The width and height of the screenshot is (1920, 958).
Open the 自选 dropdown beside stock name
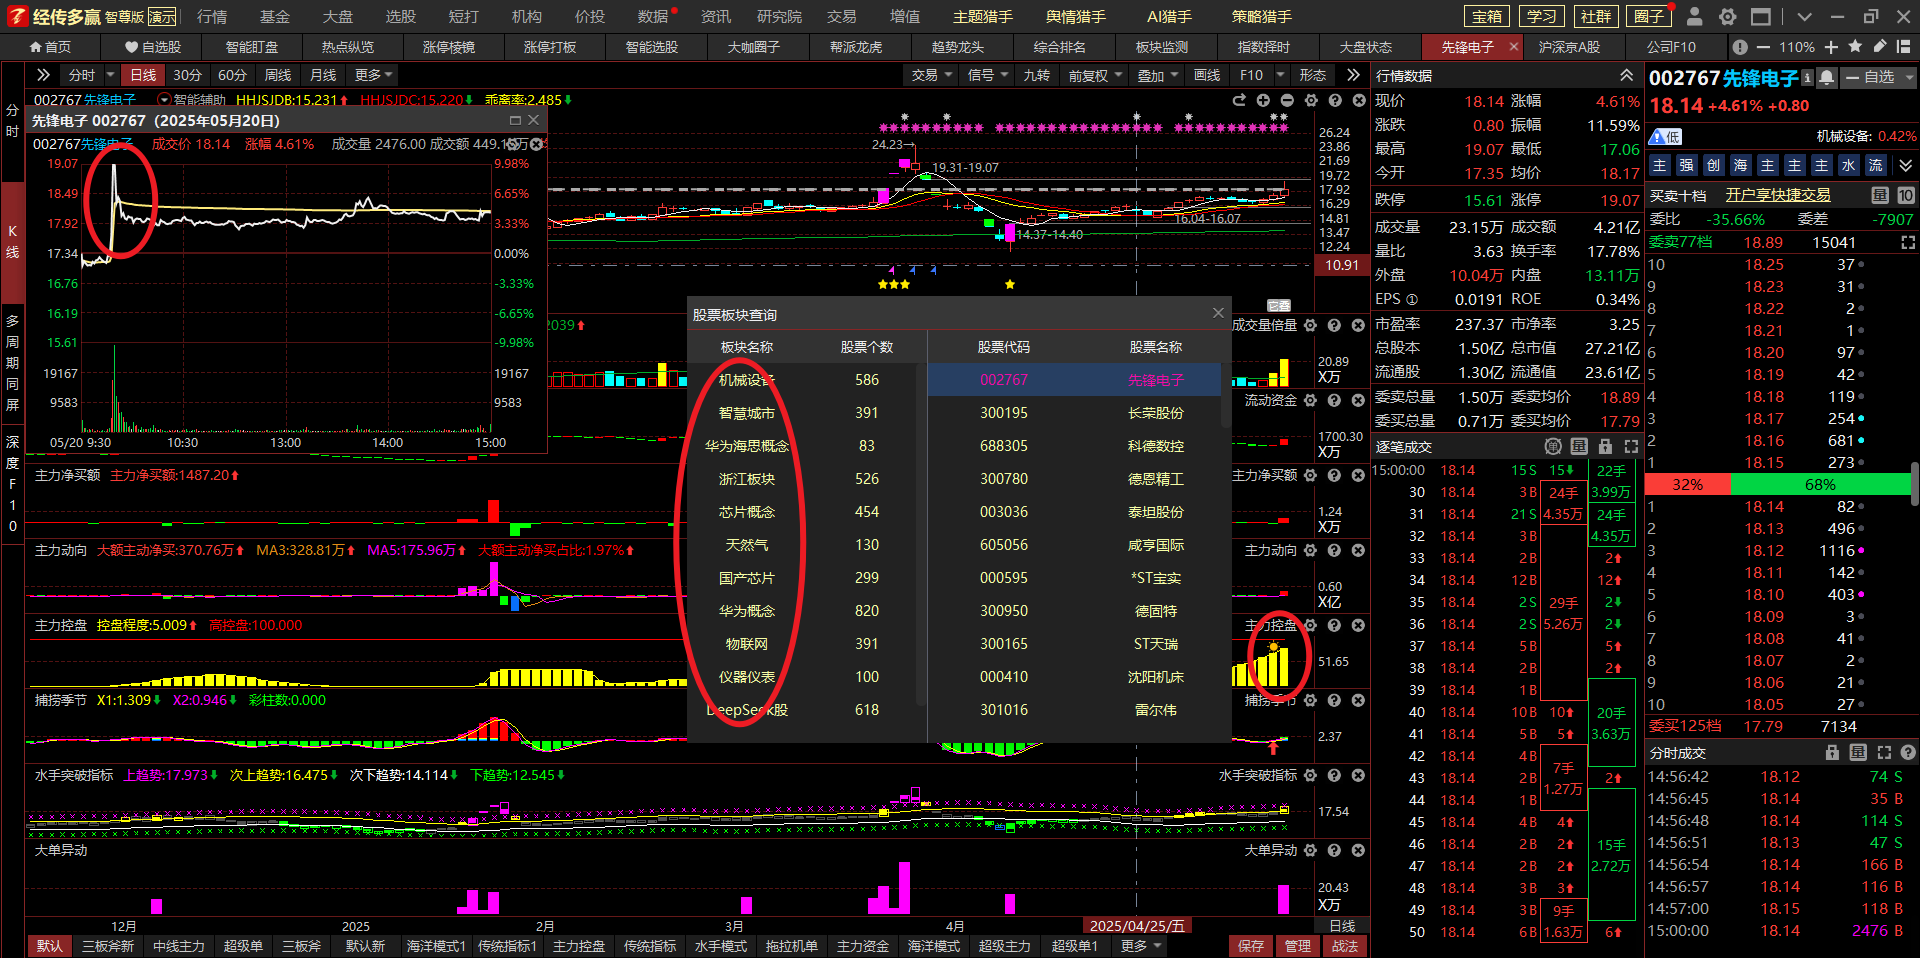pos(1879,77)
